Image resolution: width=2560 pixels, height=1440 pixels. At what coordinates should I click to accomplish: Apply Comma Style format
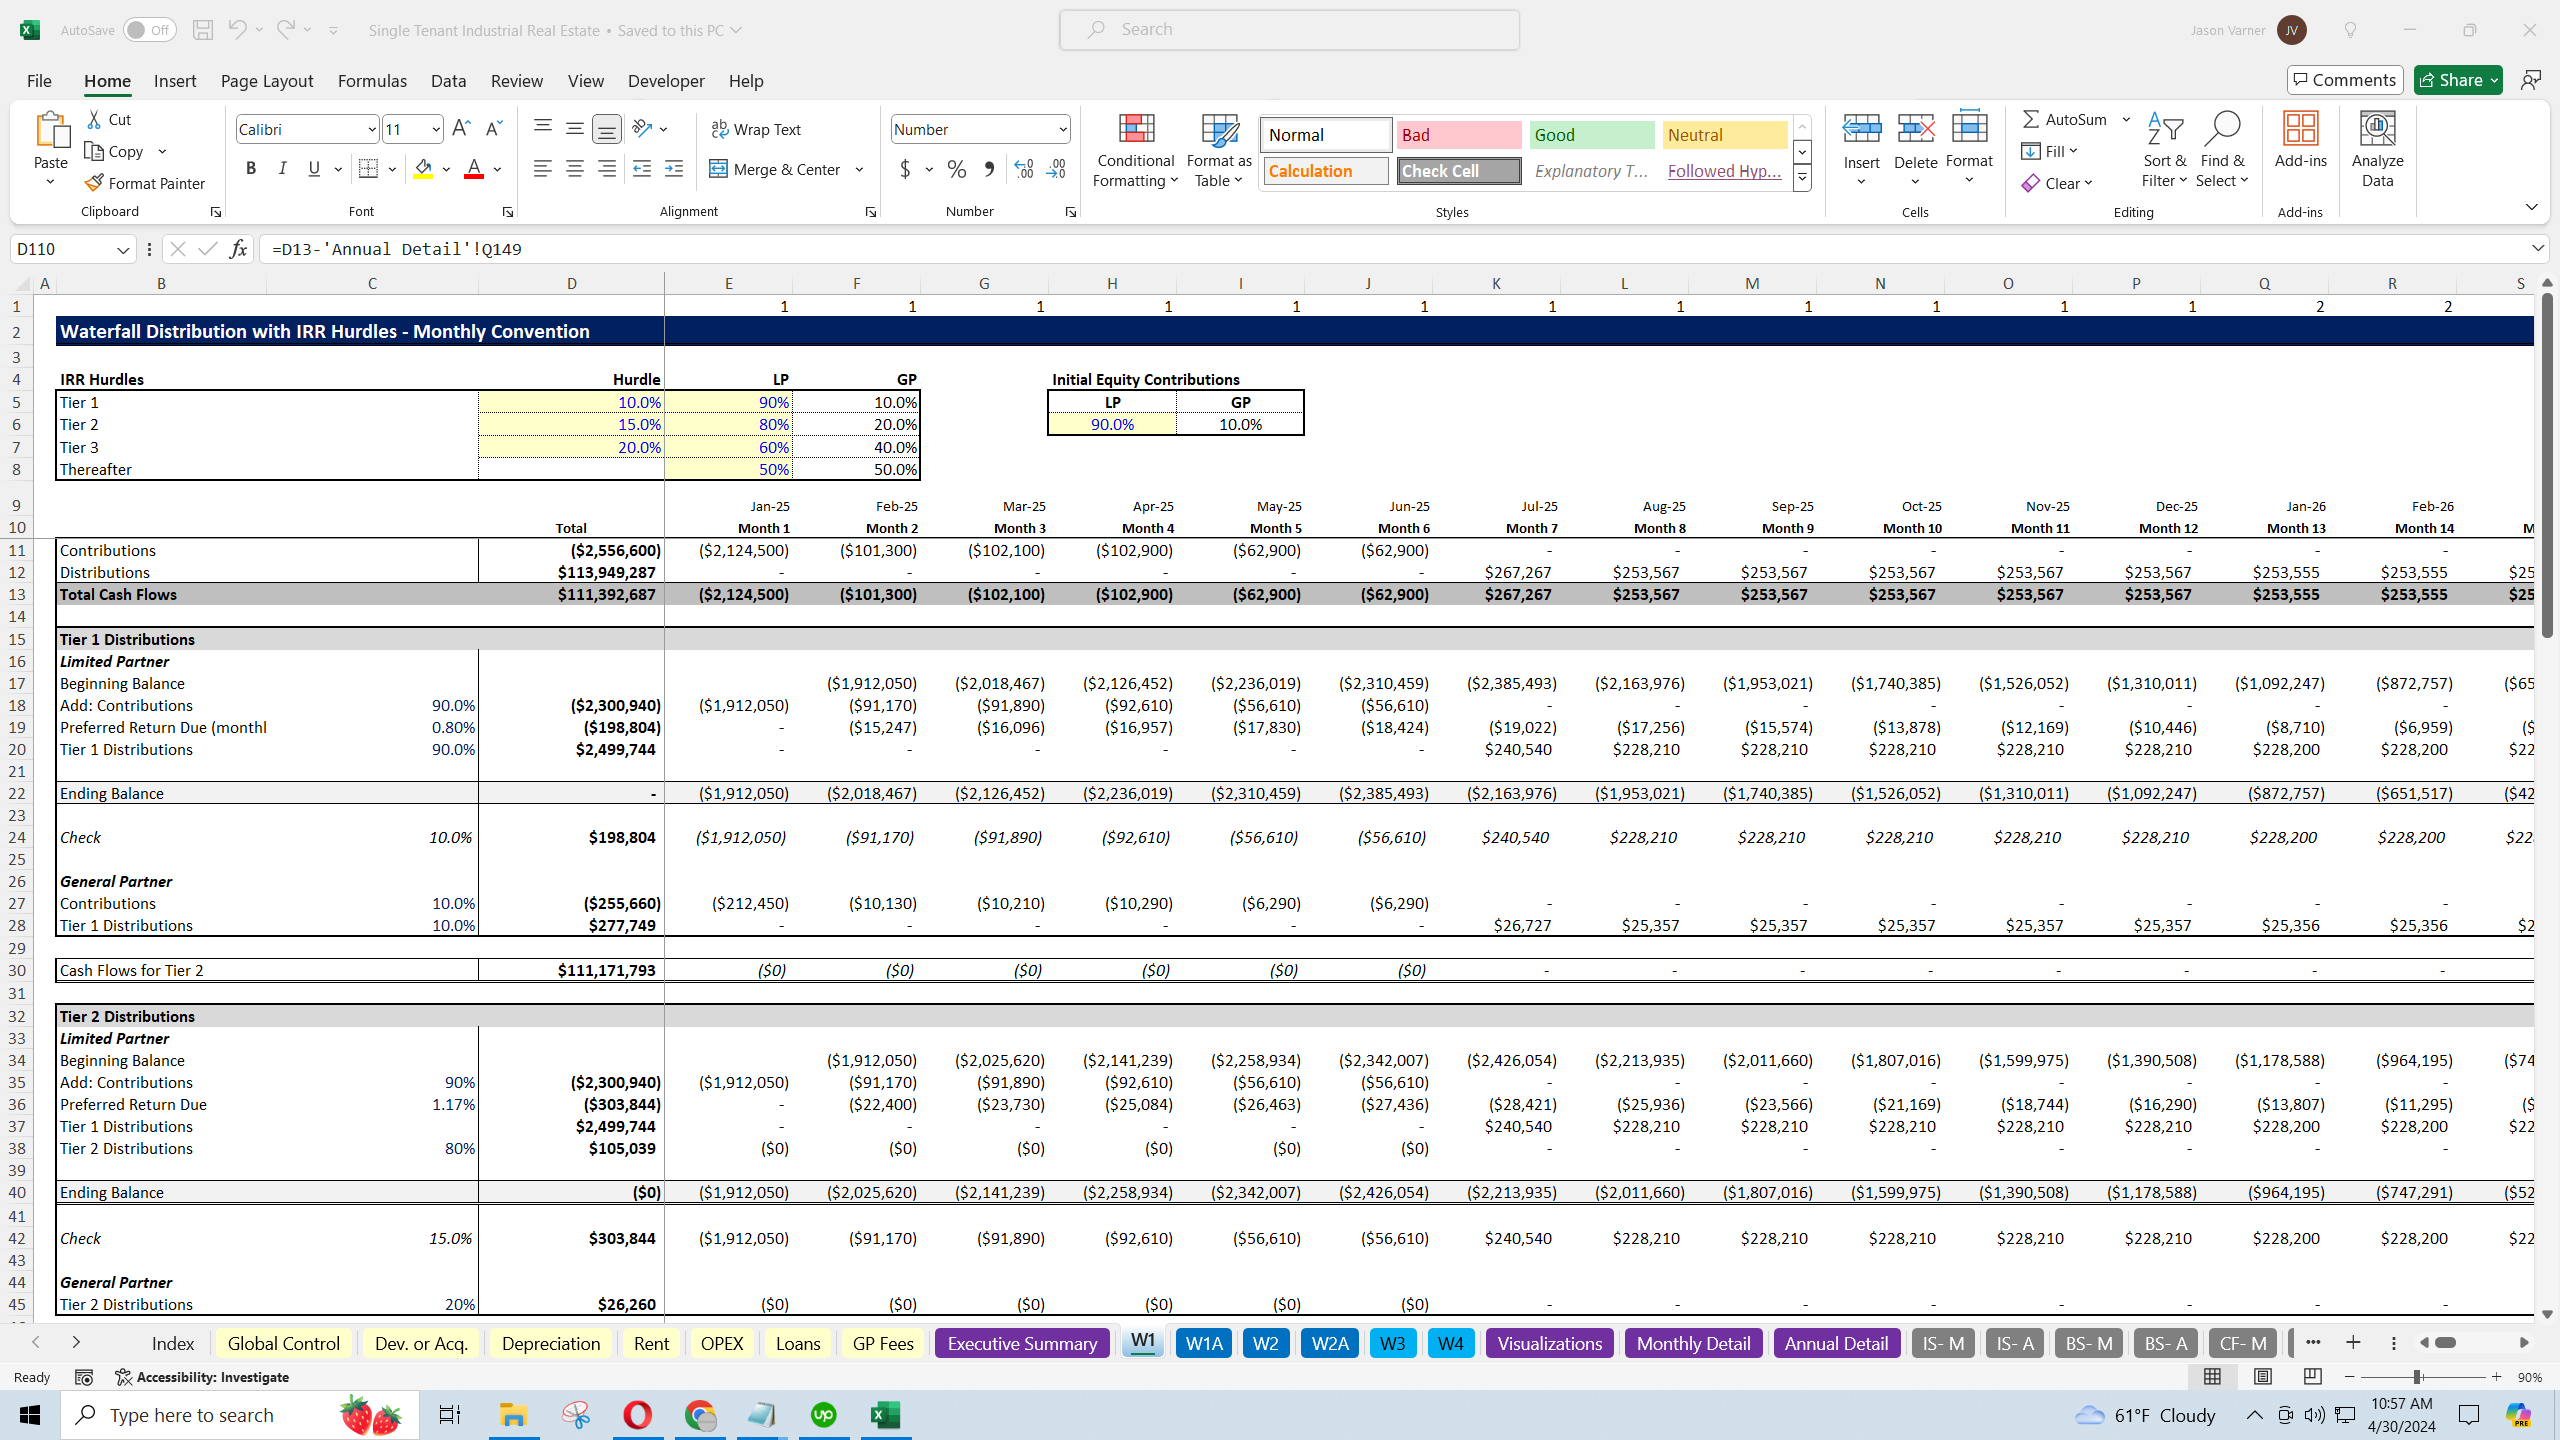pos(989,169)
